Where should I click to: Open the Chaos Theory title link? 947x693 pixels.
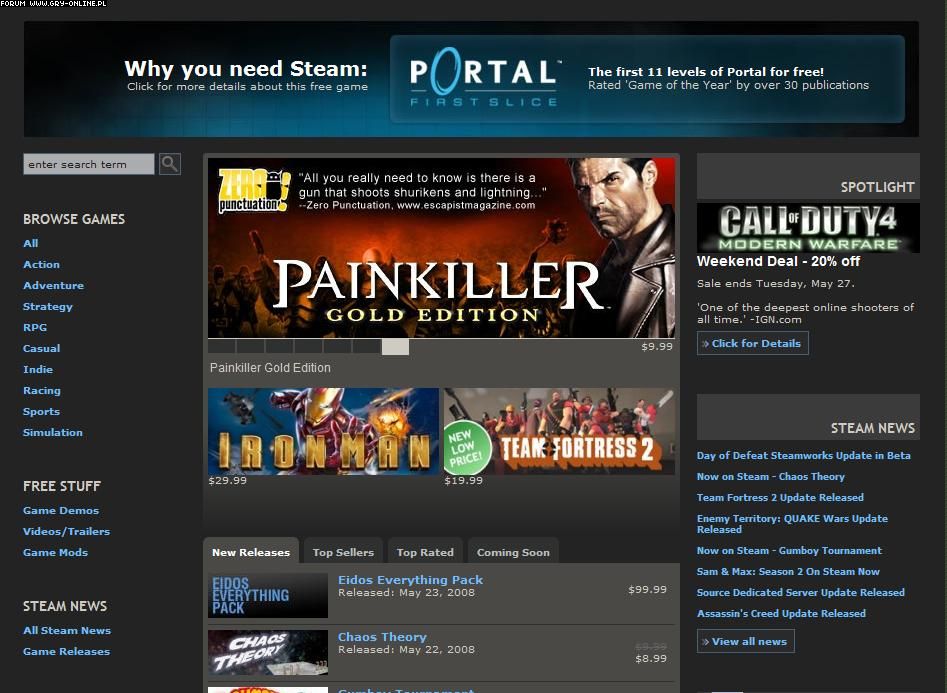(x=382, y=637)
